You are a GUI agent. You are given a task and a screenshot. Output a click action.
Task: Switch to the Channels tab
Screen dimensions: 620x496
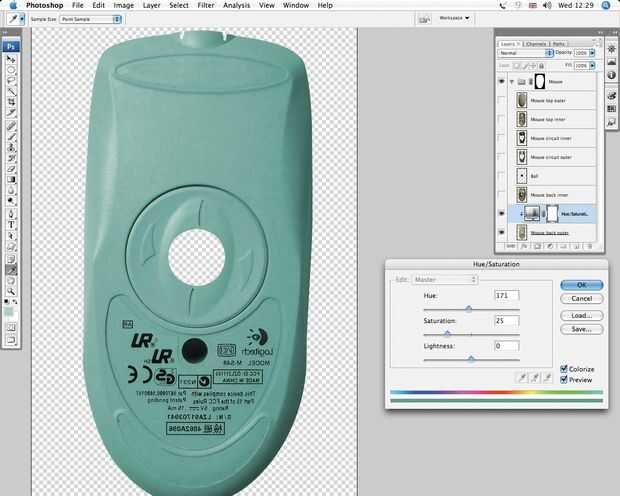pos(537,44)
